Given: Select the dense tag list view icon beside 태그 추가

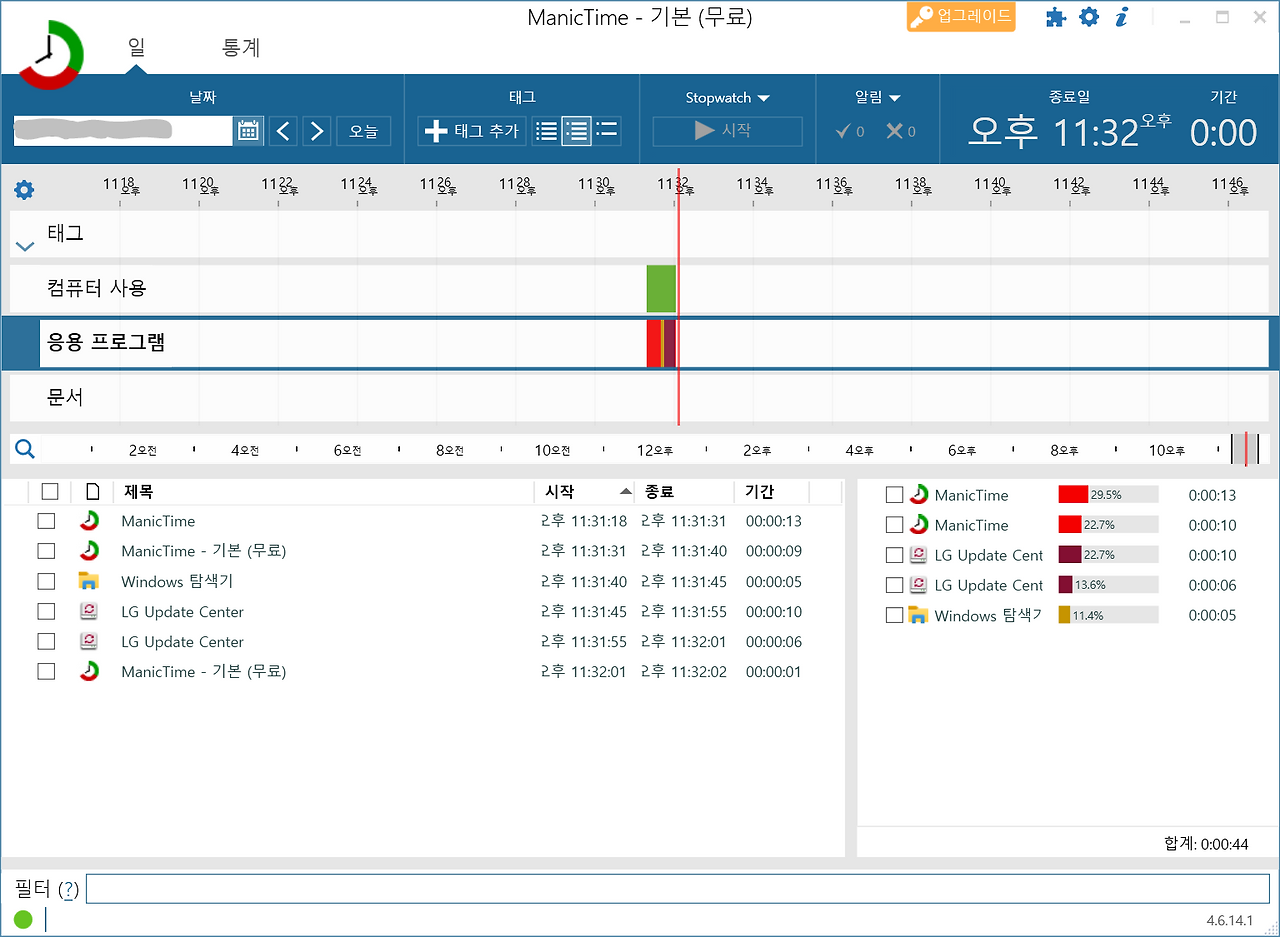Looking at the screenshot, I should [x=547, y=131].
